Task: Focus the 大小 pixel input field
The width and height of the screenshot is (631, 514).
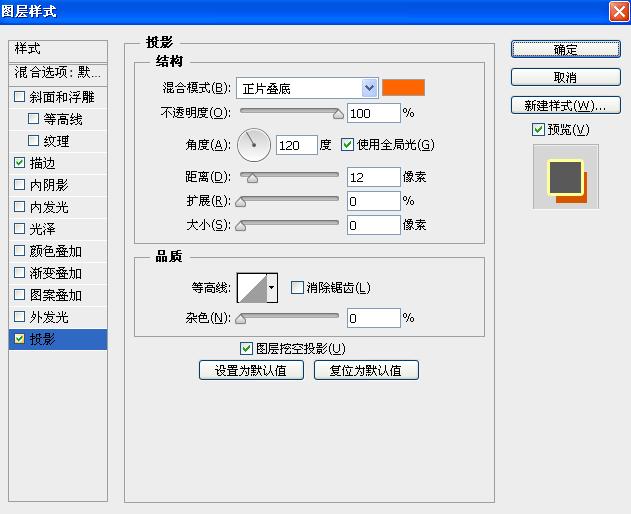Action: (374, 225)
